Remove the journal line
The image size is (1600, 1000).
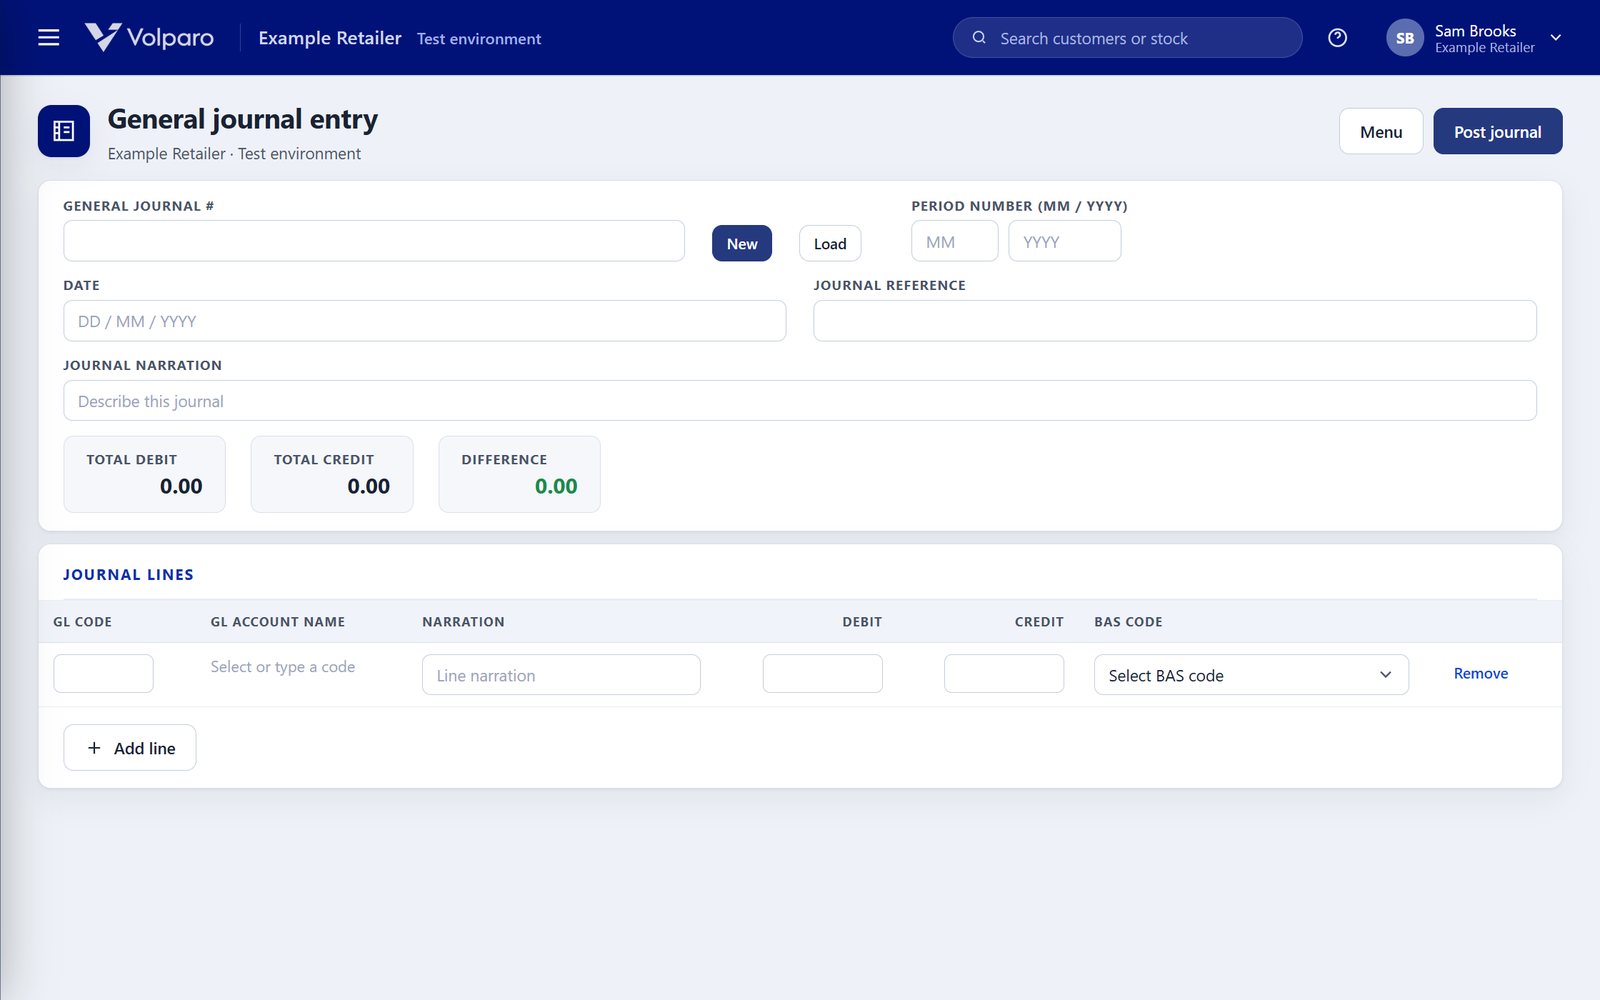tap(1480, 674)
